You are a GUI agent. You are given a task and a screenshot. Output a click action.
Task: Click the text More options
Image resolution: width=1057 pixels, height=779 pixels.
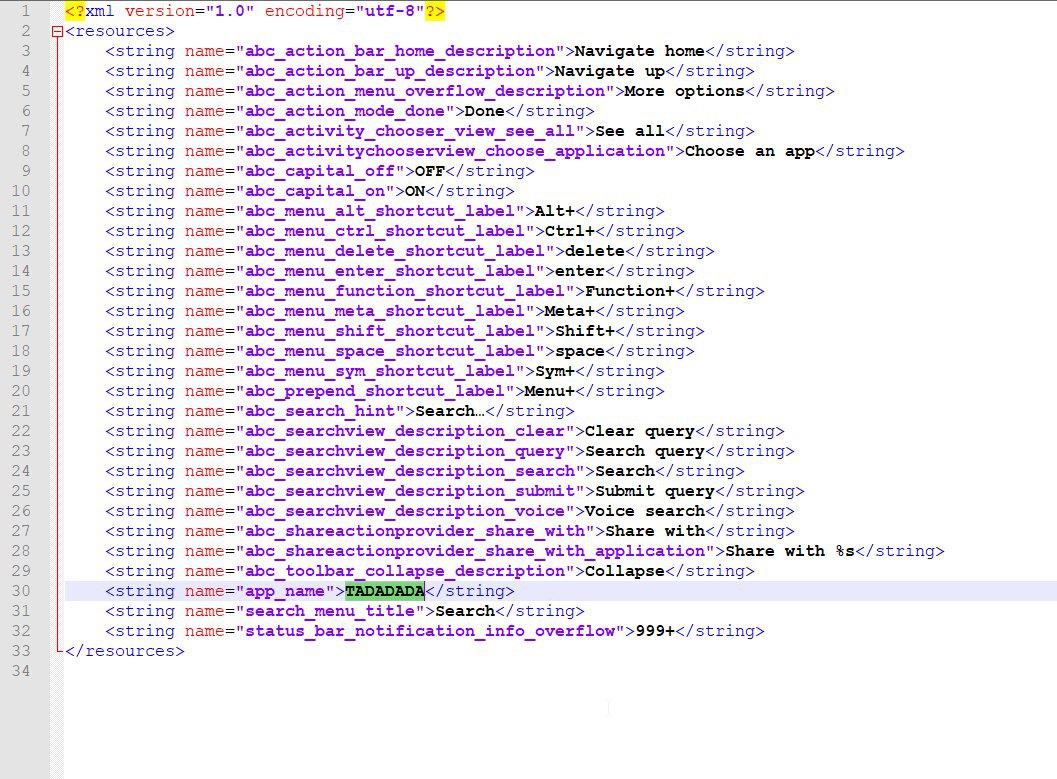684,92
